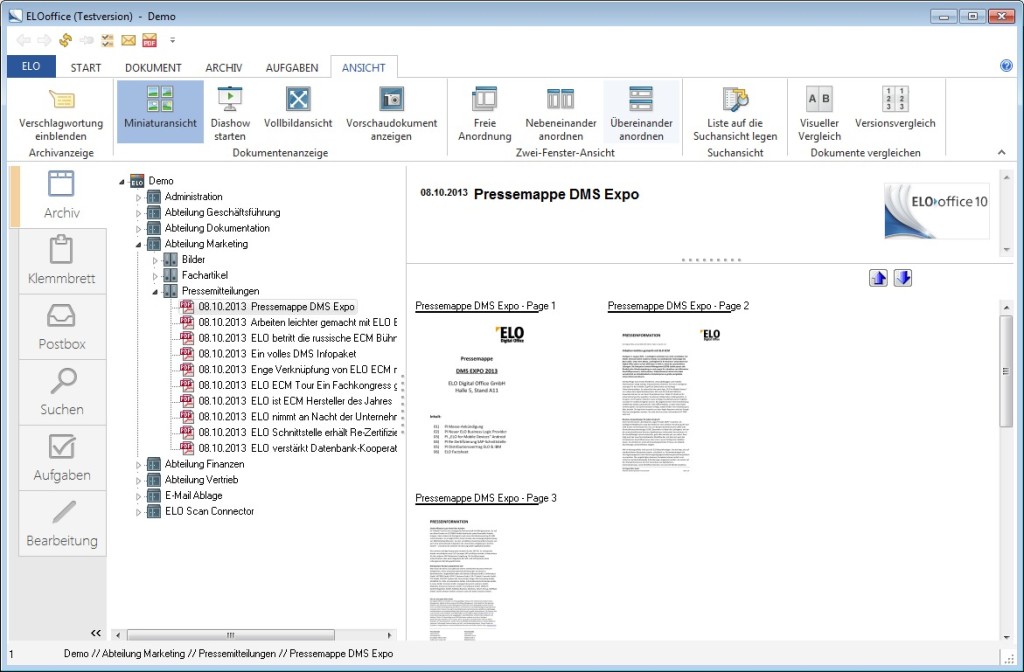Open the ARCHIV ribbon tab

point(224,68)
